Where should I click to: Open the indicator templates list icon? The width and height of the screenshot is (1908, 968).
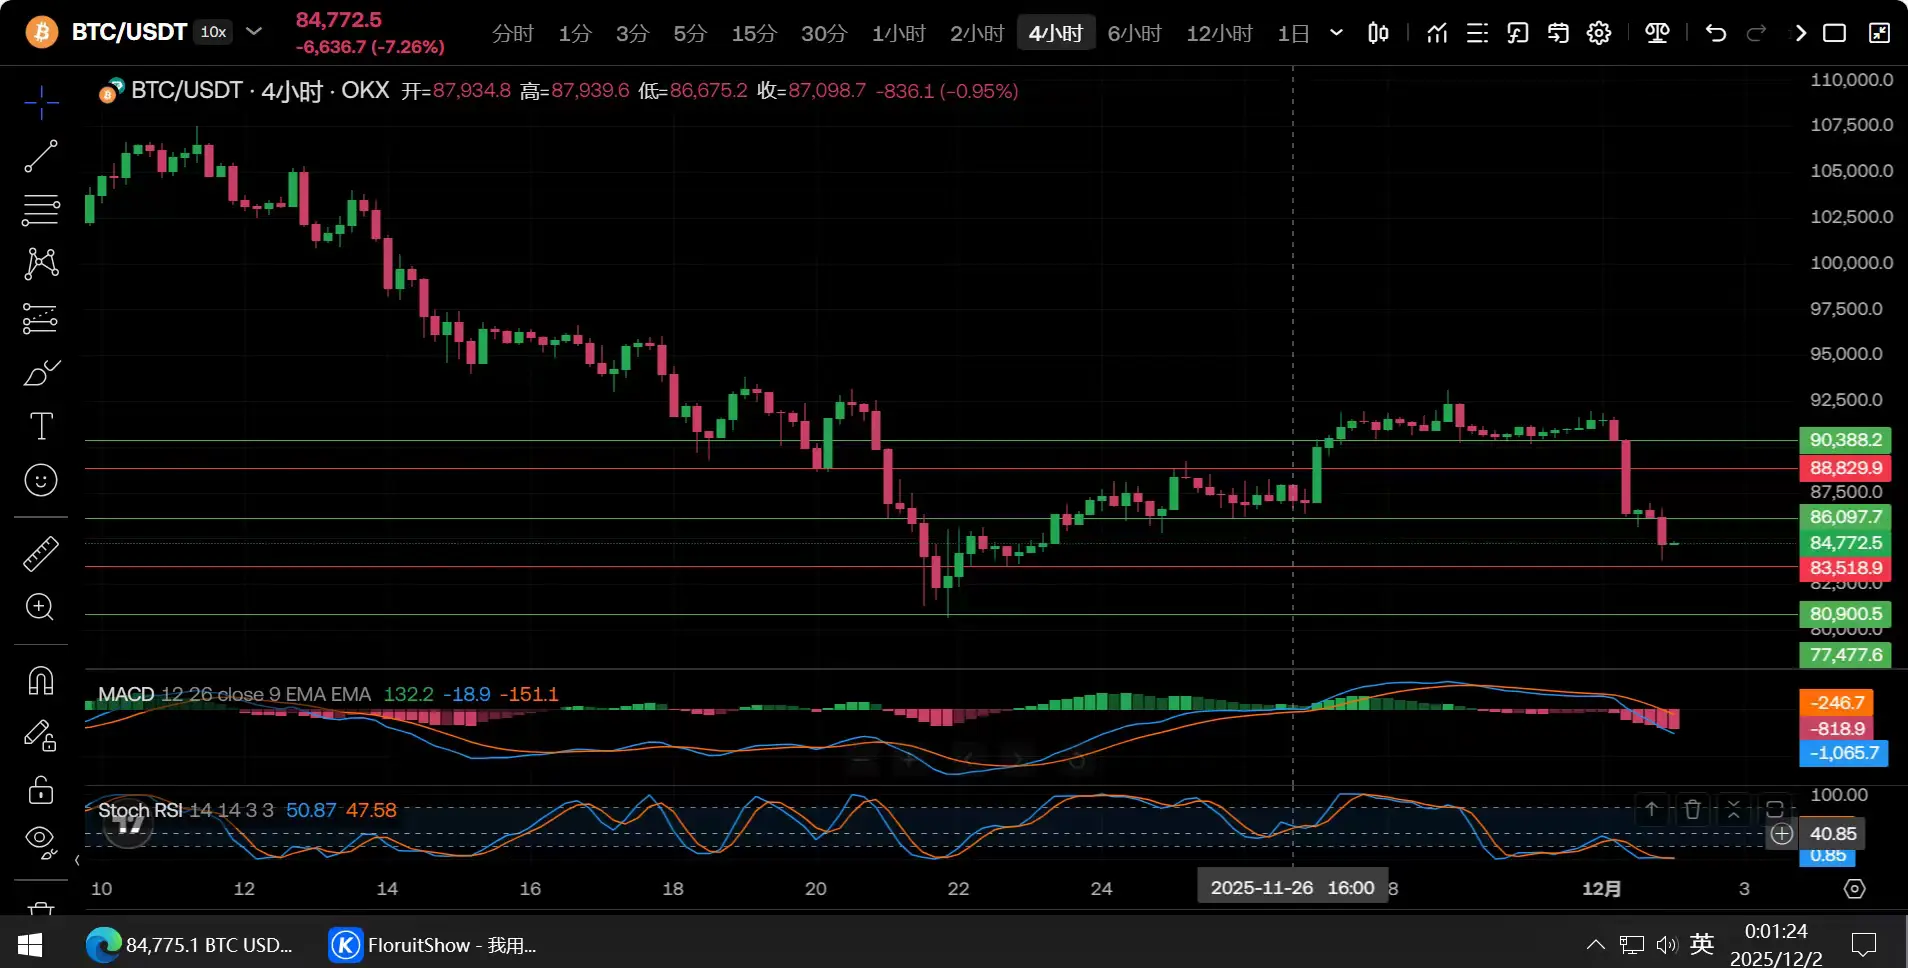1477,33
